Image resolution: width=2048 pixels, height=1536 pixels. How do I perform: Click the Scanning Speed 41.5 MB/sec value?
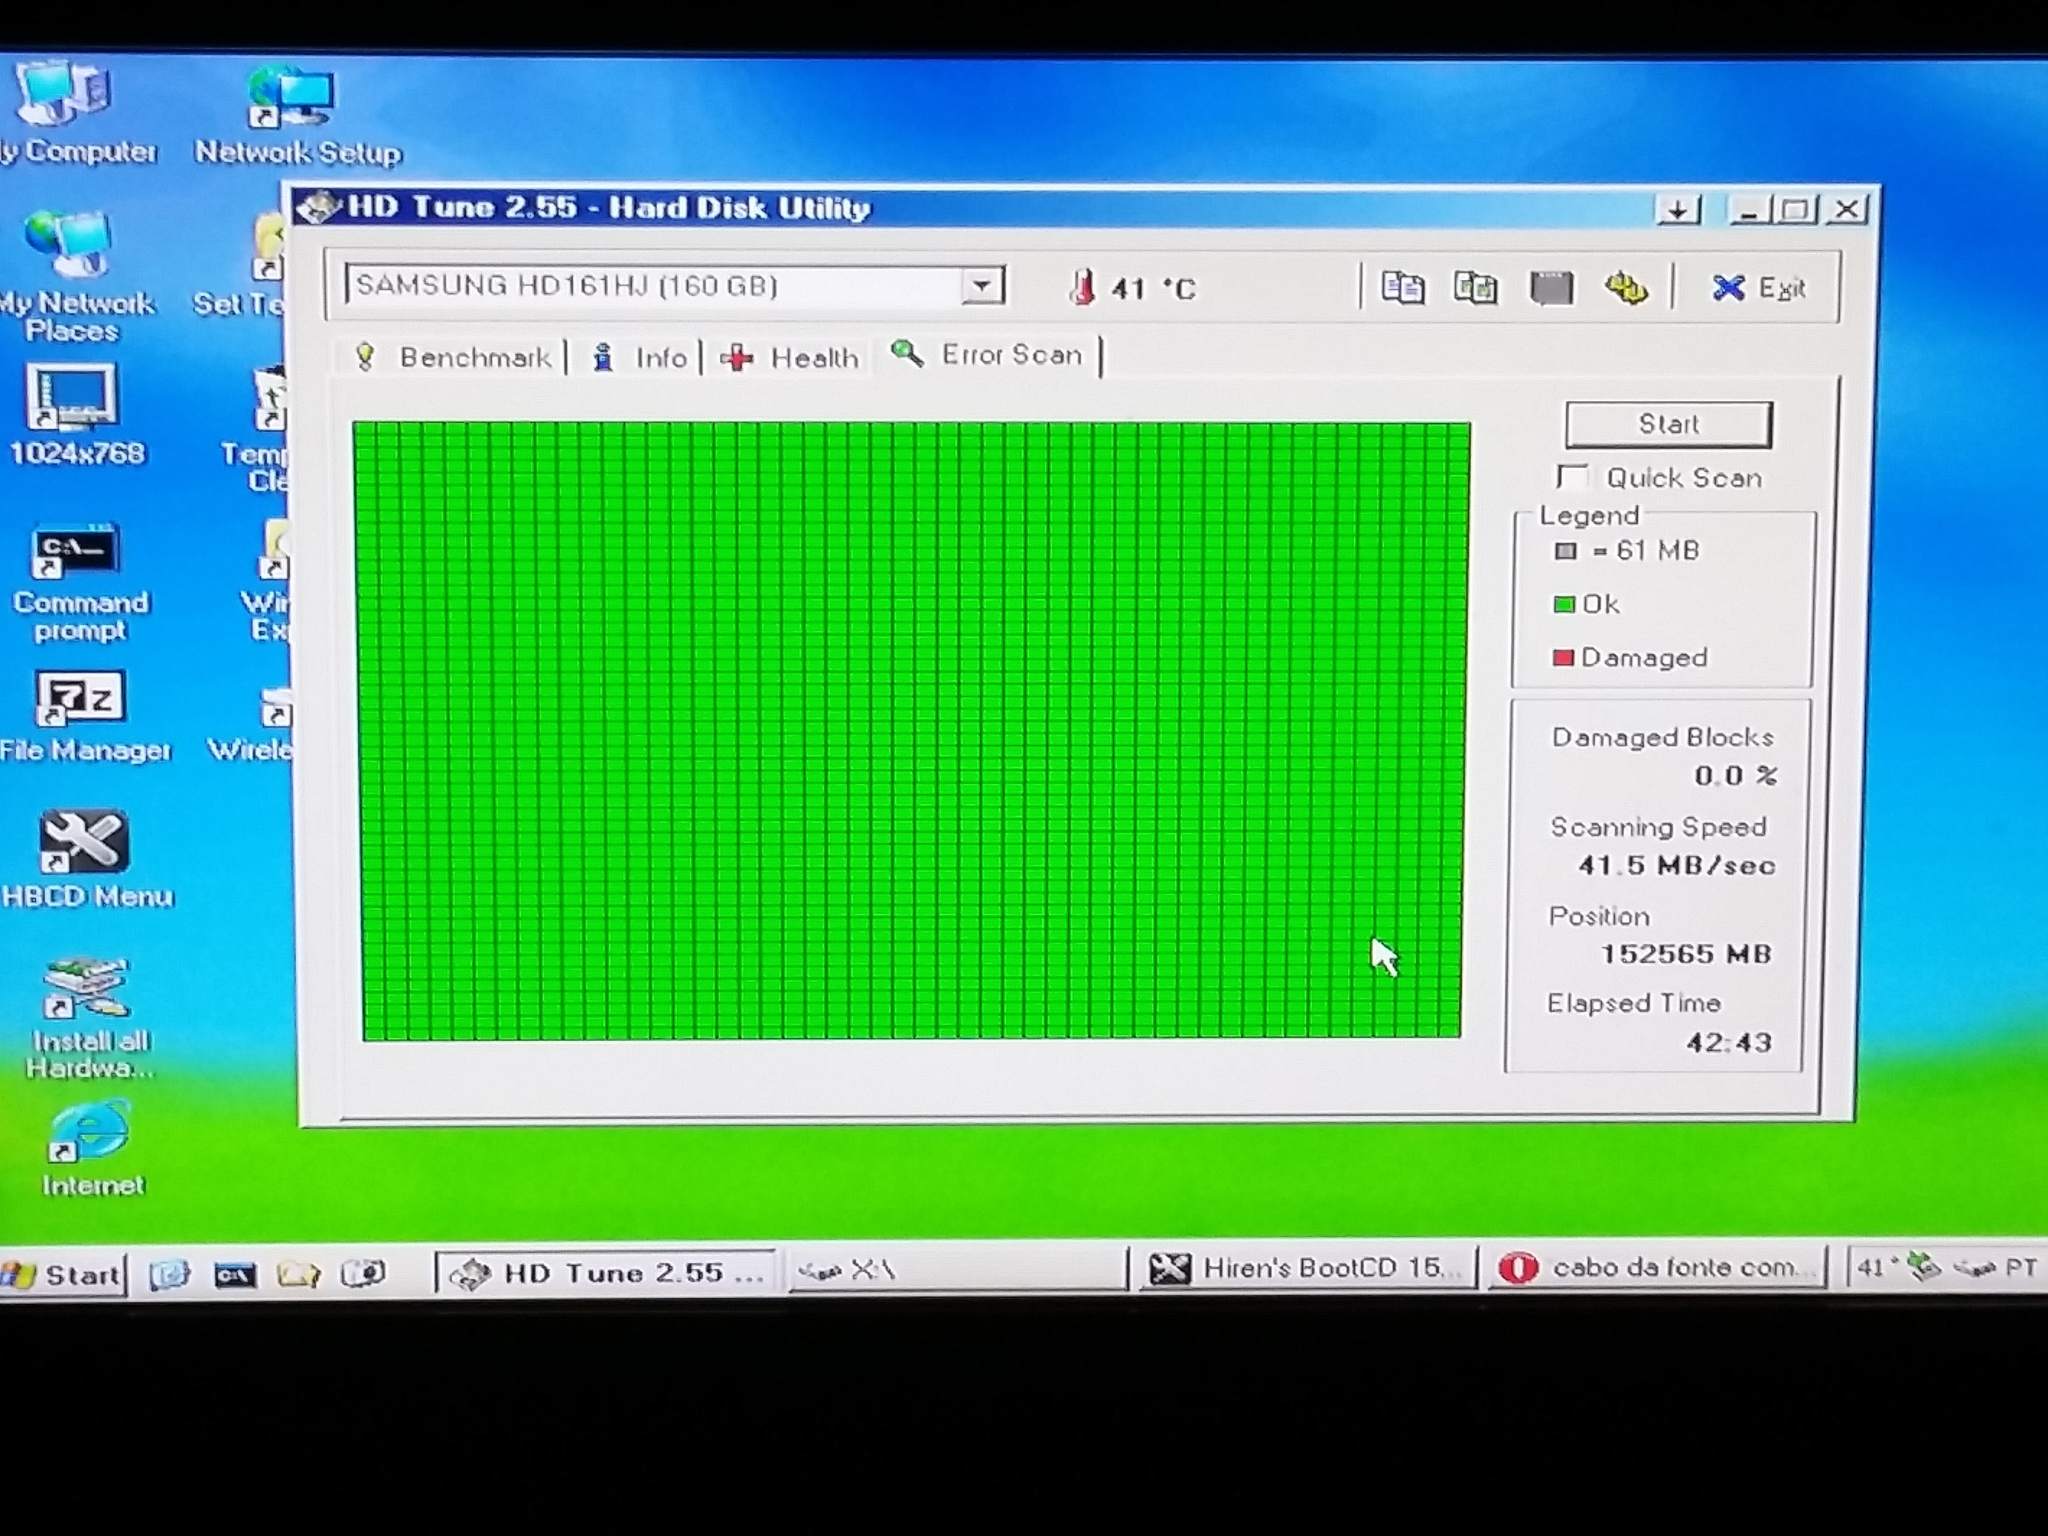pyautogui.click(x=1677, y=865)
